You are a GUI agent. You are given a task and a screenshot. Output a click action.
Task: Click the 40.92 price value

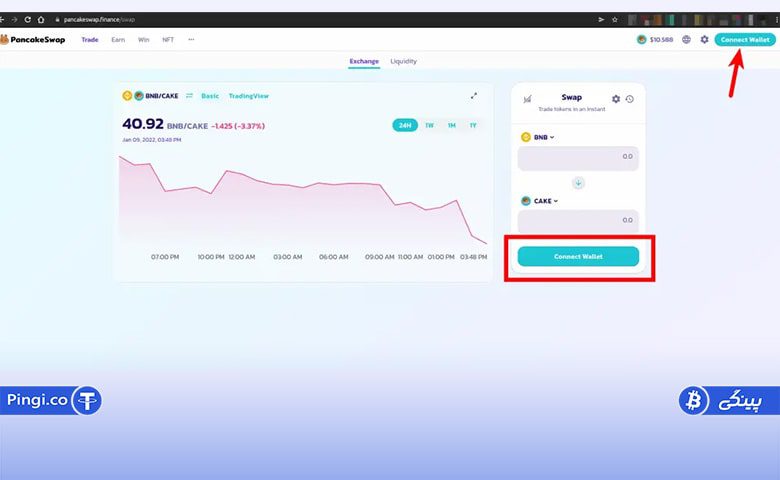[143, 123]
